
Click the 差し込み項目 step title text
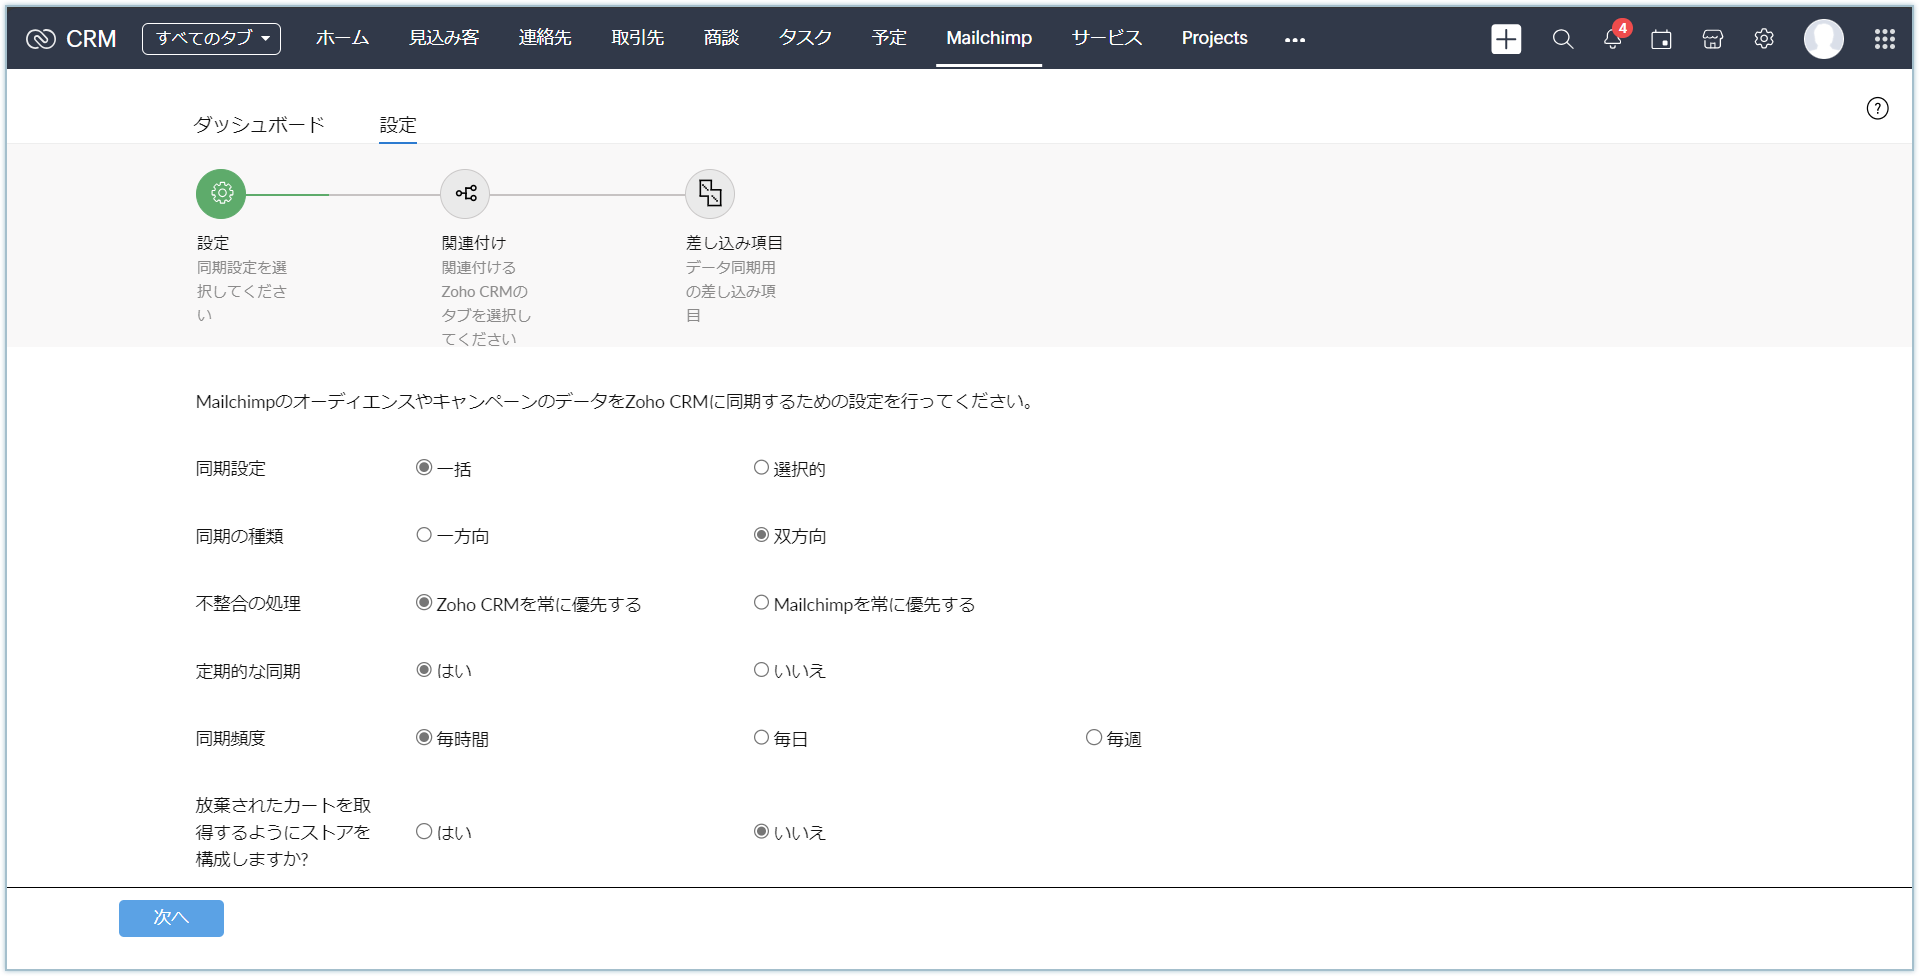coord(734,243)
